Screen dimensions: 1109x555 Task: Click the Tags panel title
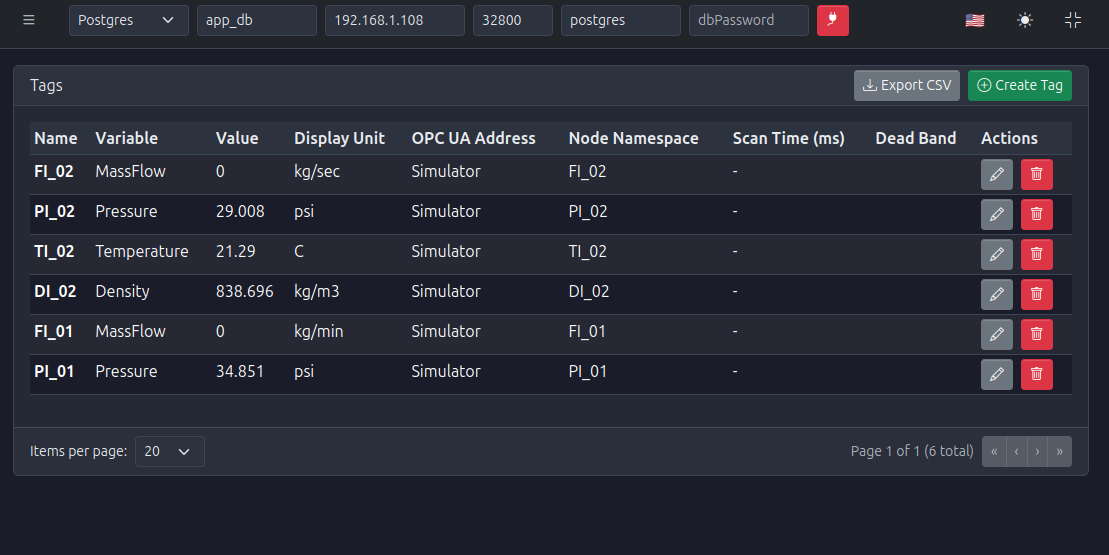[x=46, y=86]
